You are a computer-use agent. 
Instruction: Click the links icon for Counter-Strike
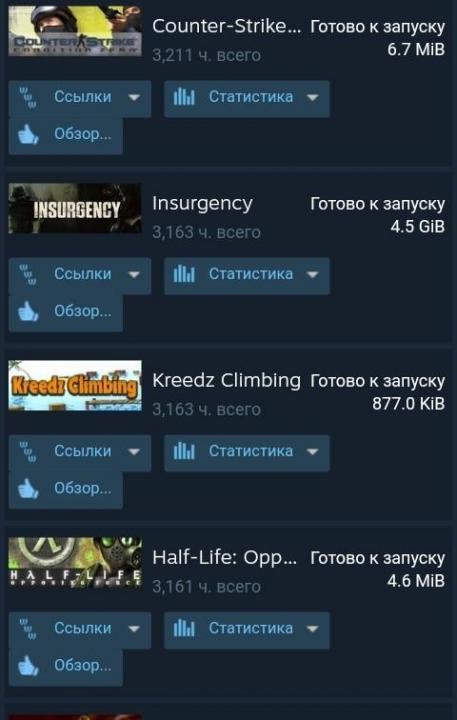28,98
